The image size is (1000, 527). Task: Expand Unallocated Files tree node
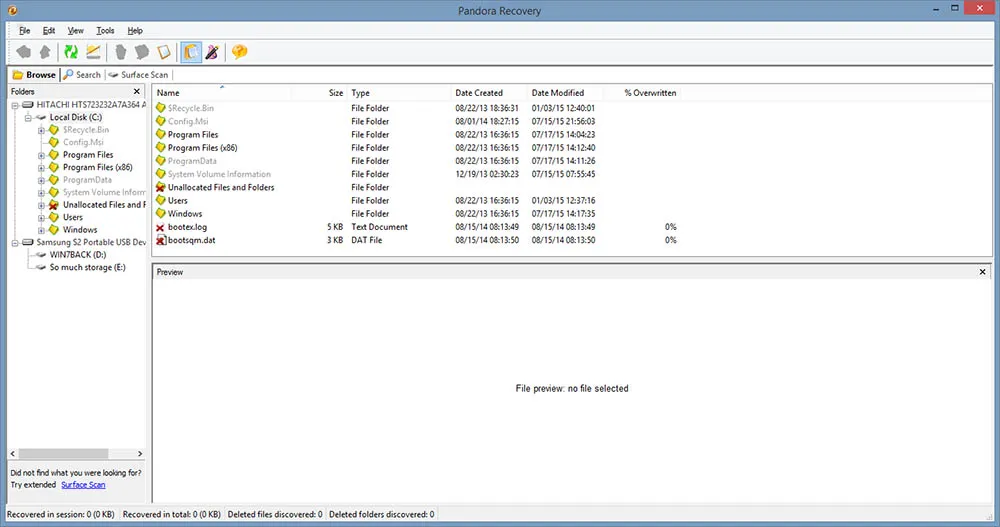coord(41,205)
